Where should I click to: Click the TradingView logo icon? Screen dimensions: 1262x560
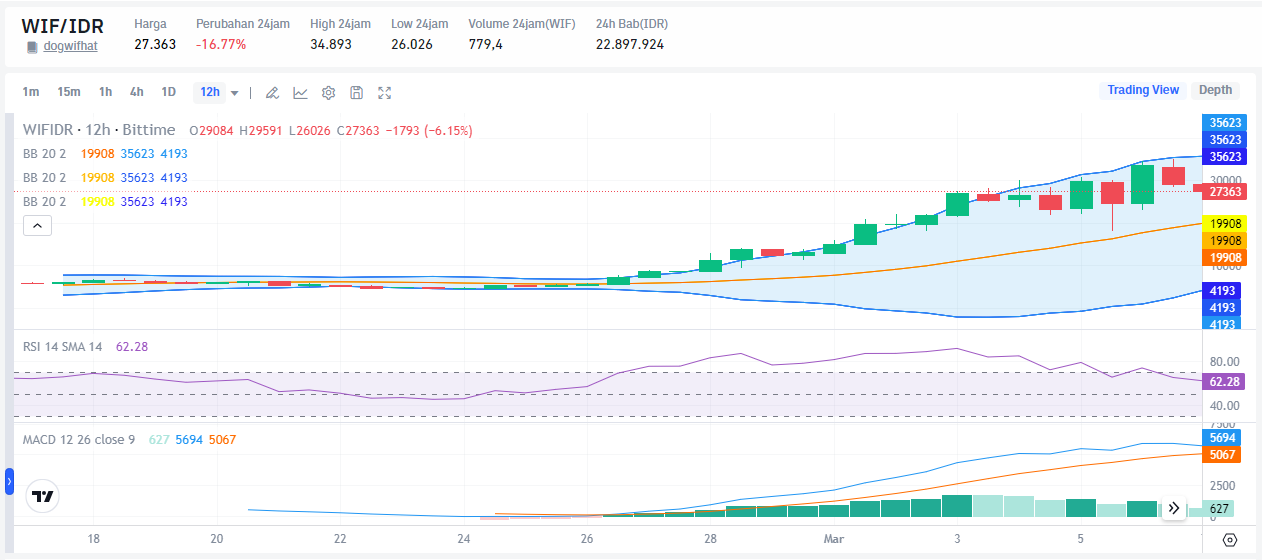pyautogui.click(x=43, y=496)
